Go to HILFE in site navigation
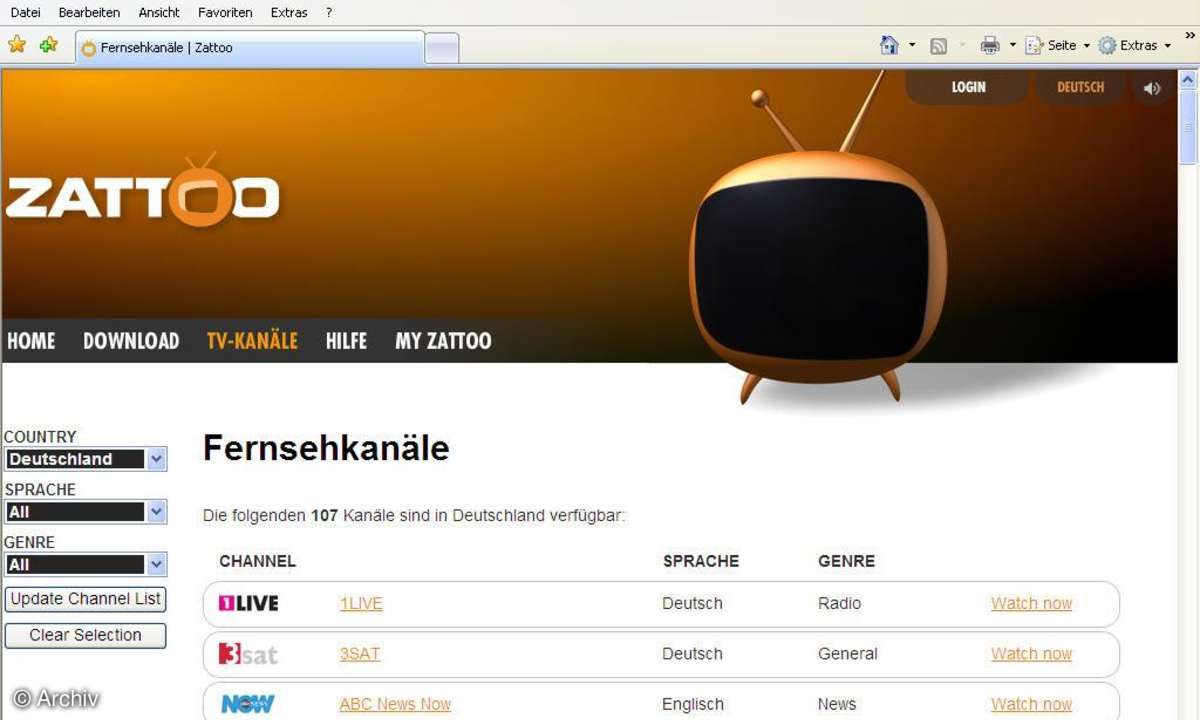This screenshot has height=720, width=1200. pos(346,340)
